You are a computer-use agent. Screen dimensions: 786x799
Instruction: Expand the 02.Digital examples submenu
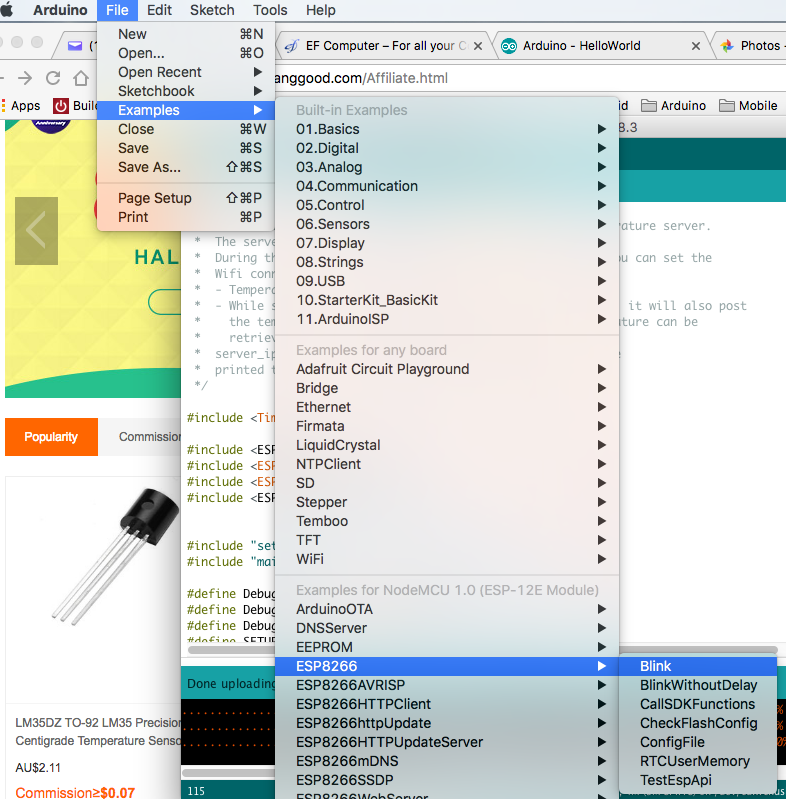[x=447, y=148]
